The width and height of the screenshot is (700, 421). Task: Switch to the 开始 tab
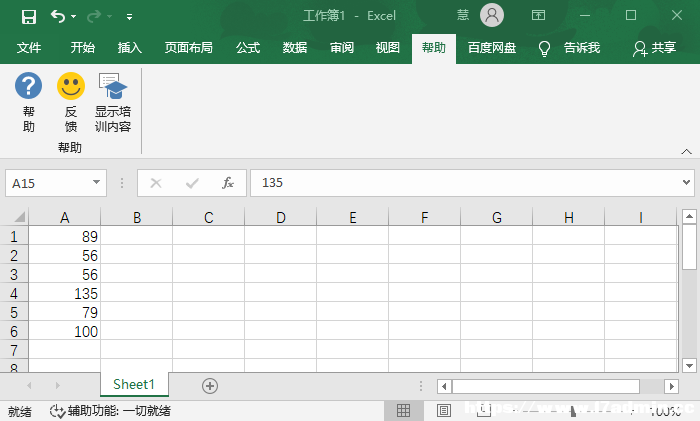coord(83,48)
